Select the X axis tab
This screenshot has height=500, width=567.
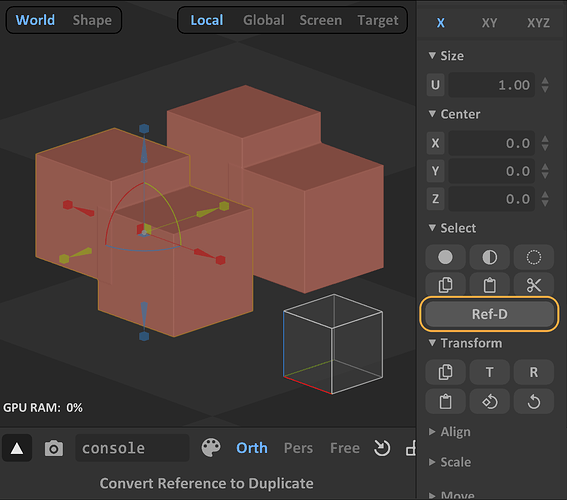tap(440, 23)
